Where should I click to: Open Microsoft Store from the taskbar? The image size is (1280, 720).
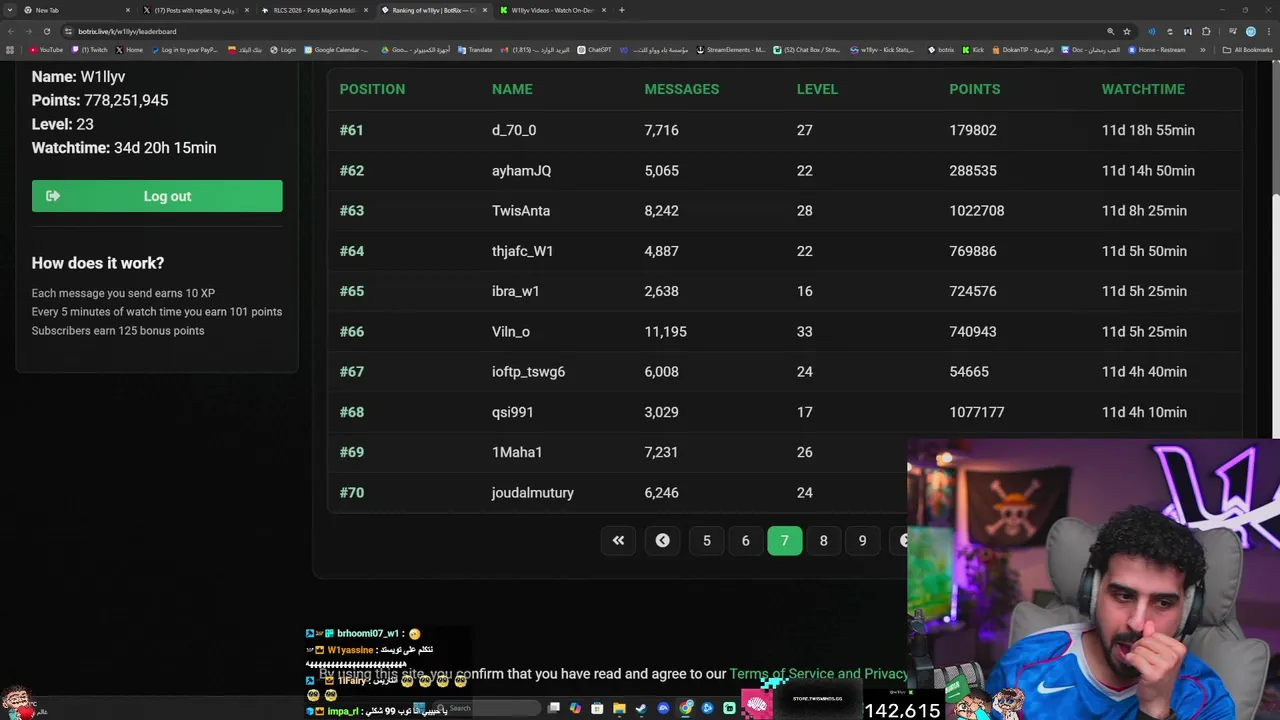[597, 708]
